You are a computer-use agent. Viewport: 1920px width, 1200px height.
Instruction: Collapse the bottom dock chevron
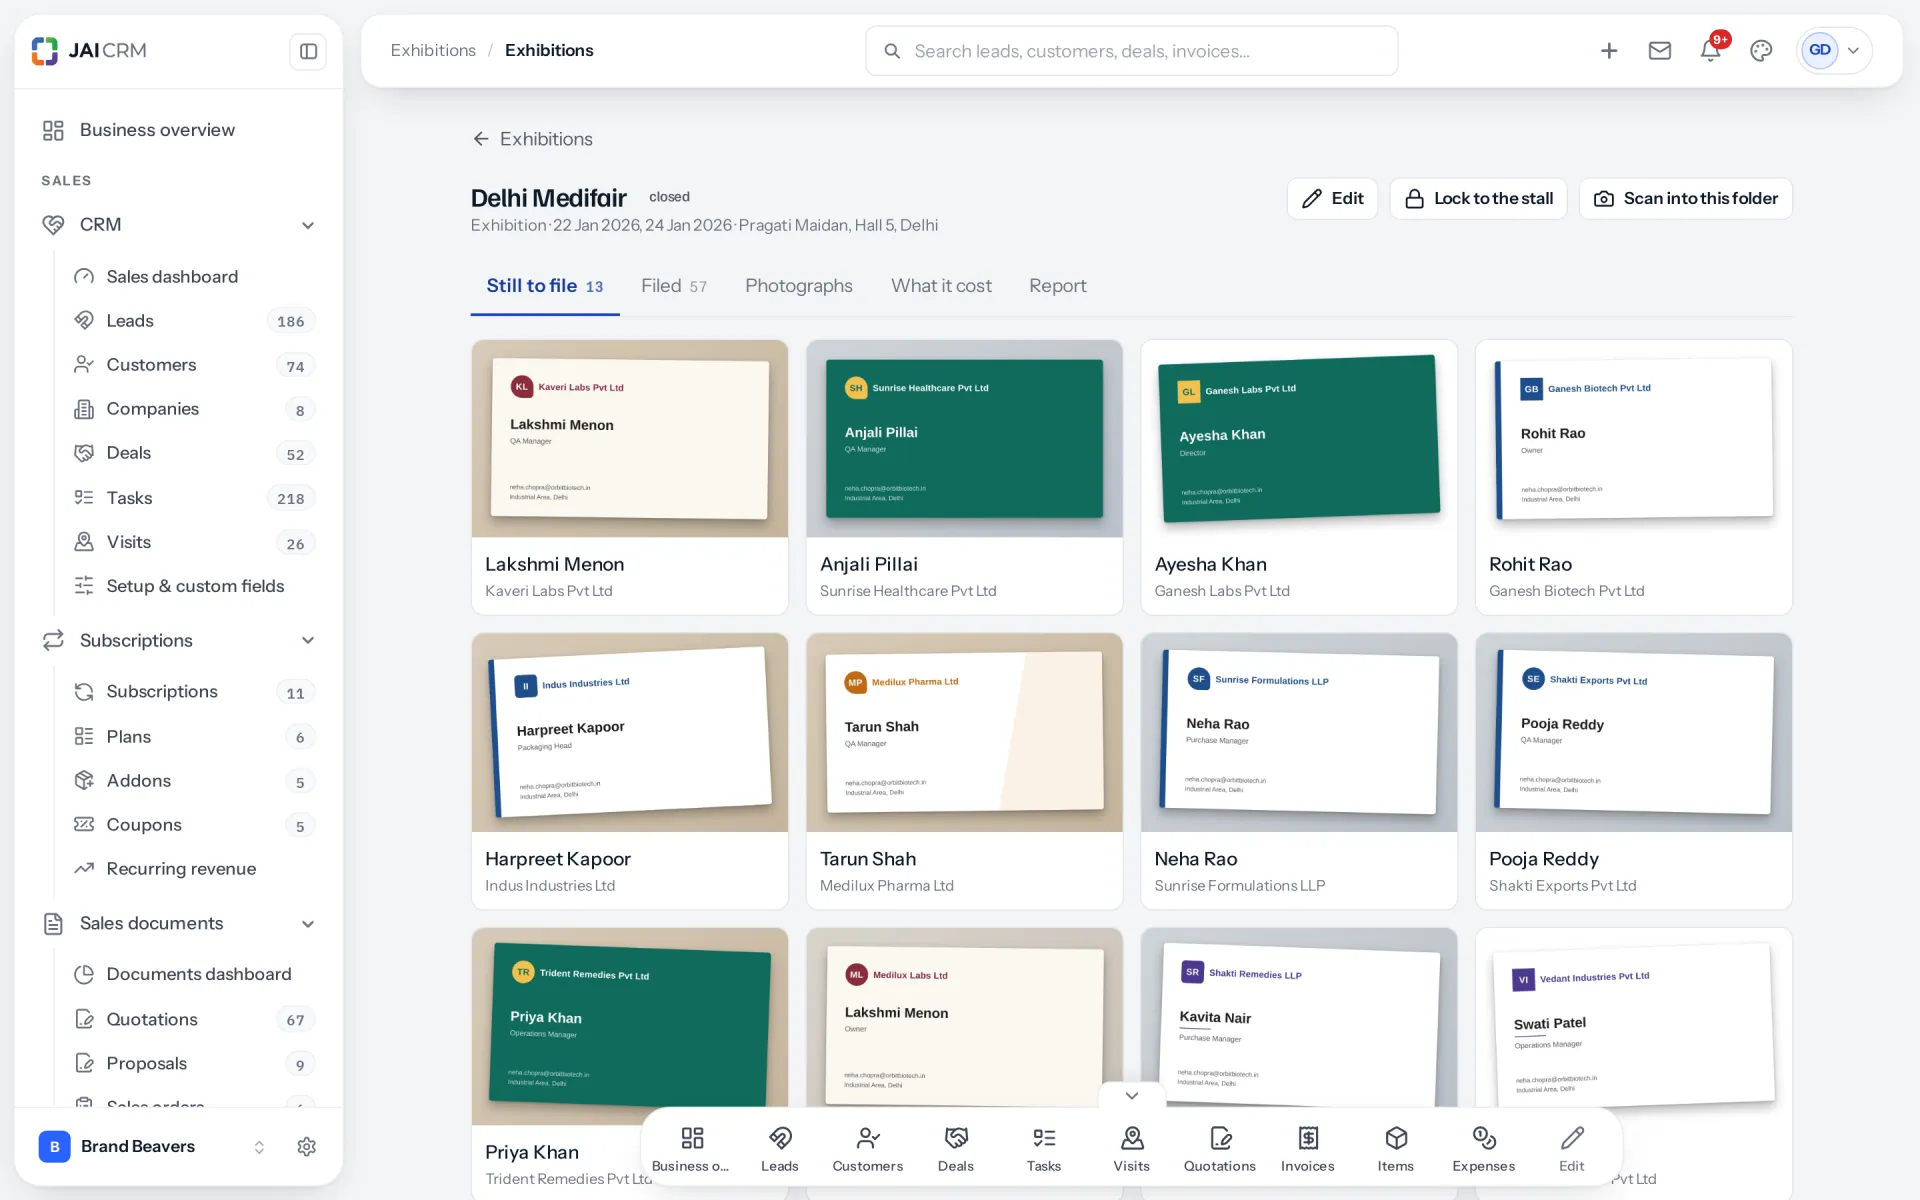click(x=1132, y=1096)
